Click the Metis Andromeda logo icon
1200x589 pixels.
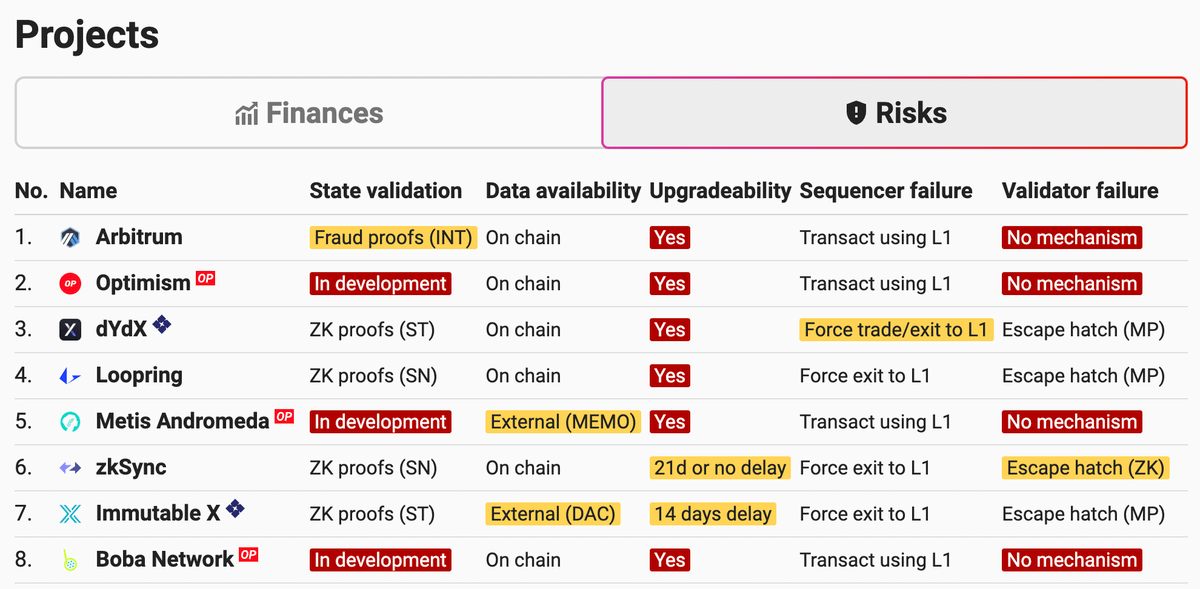click(x=70, y=422)
